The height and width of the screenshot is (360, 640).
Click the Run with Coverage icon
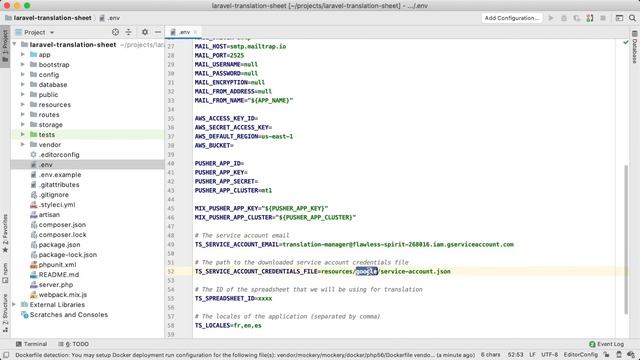tap(576, 18)
